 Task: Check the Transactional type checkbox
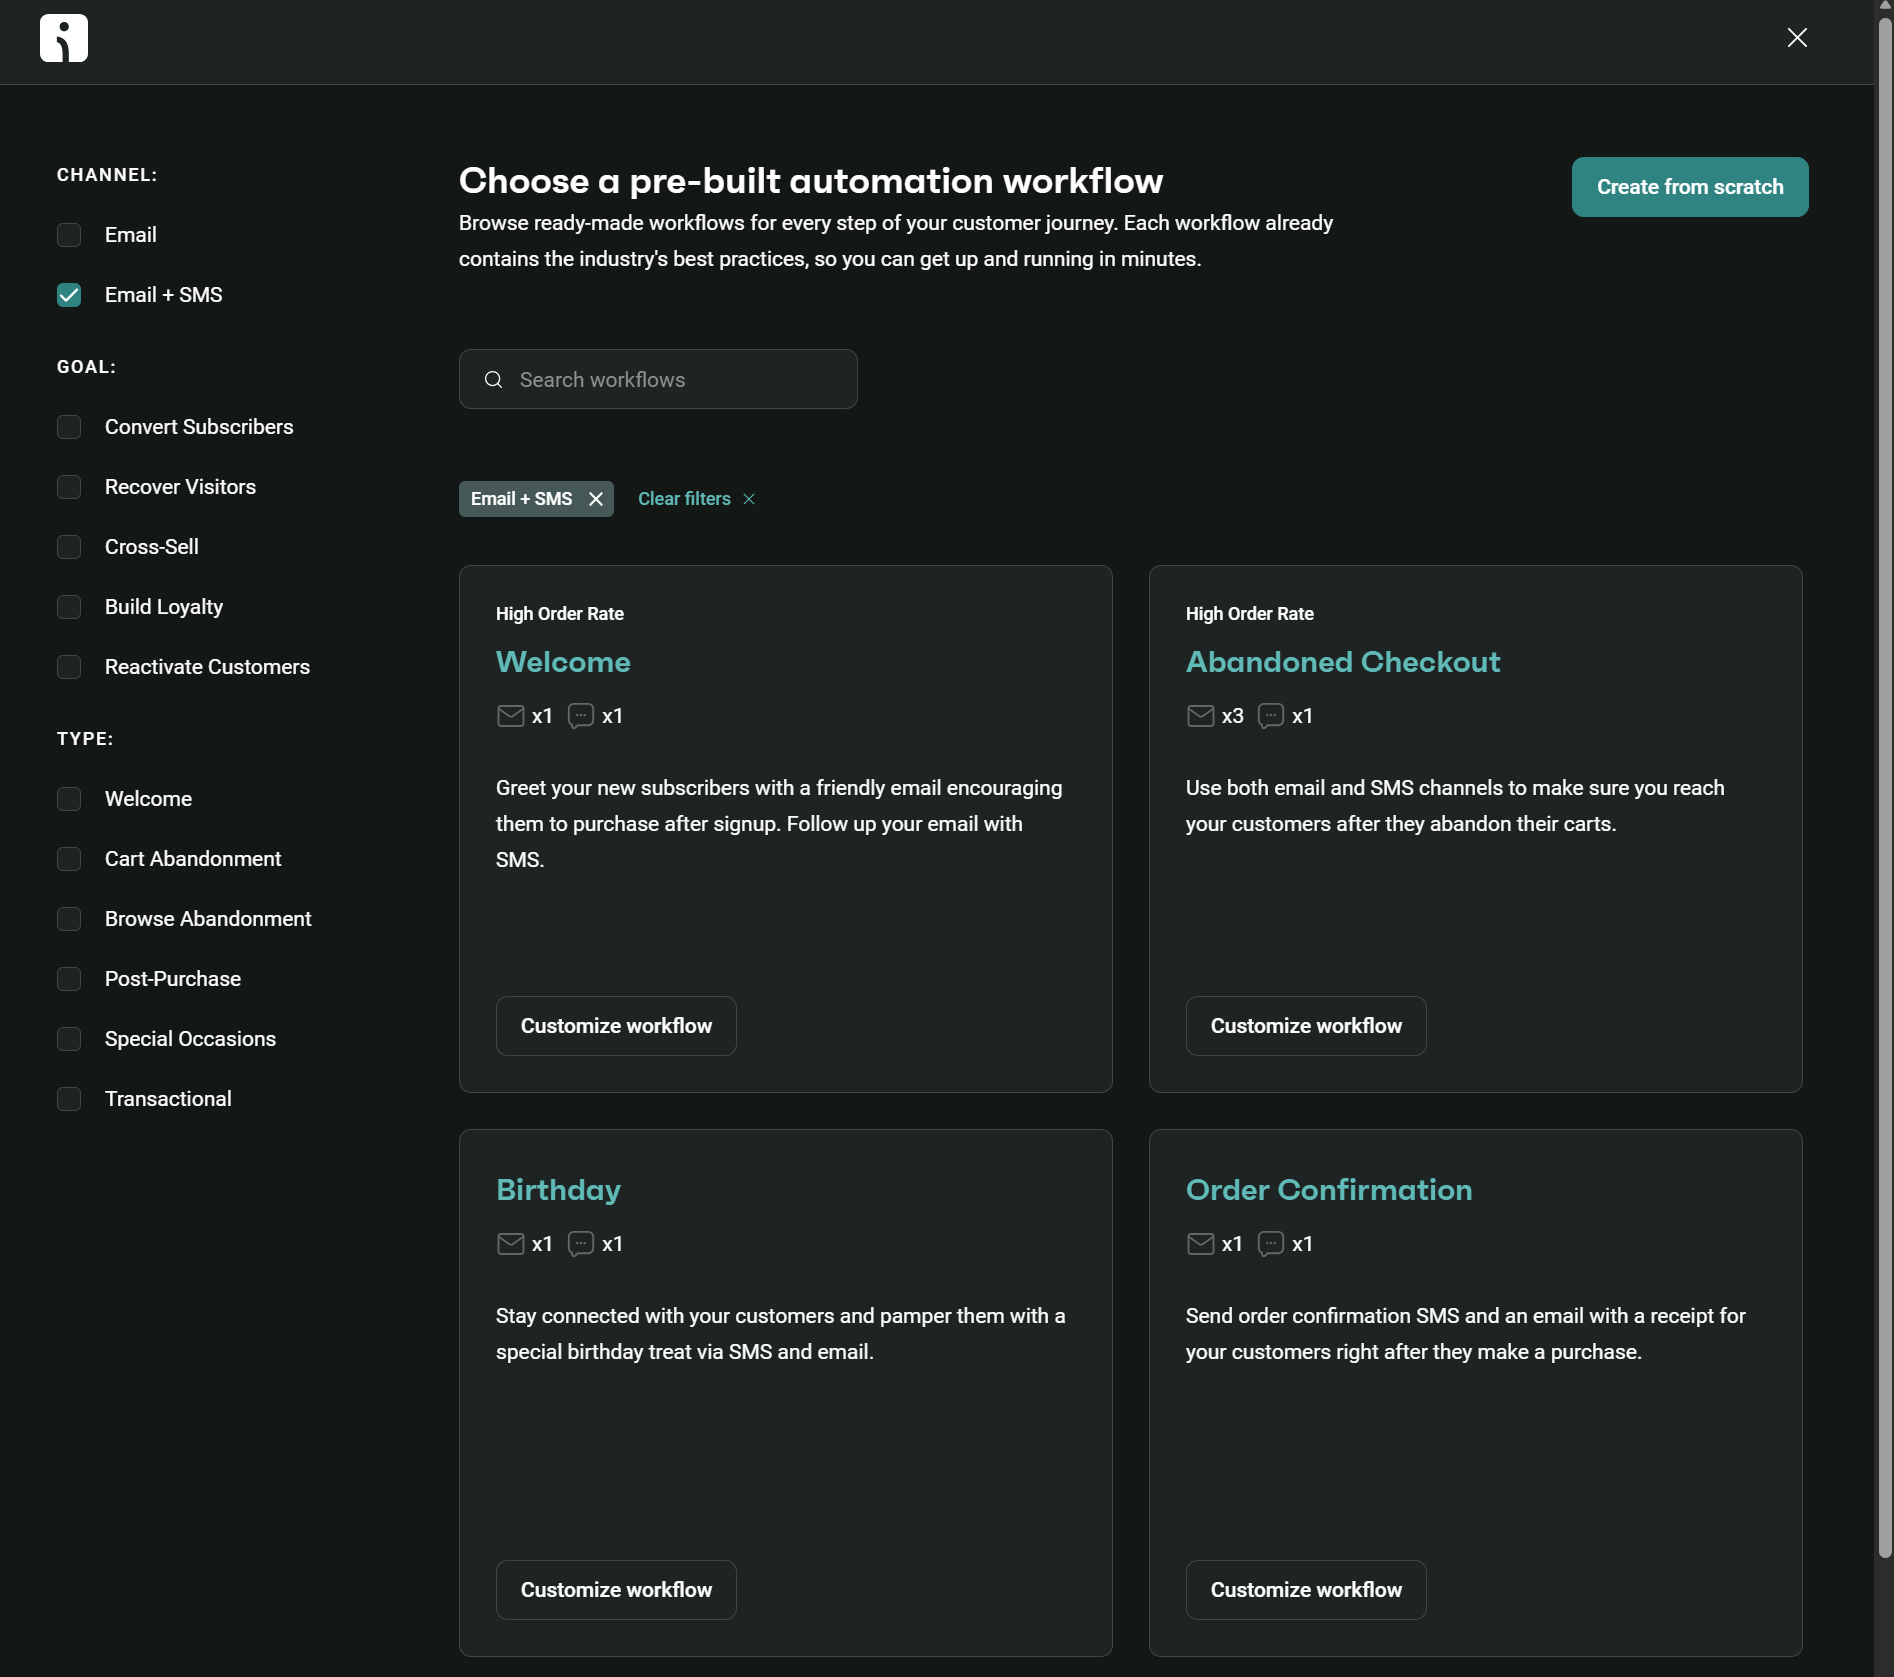[69, 1099]
